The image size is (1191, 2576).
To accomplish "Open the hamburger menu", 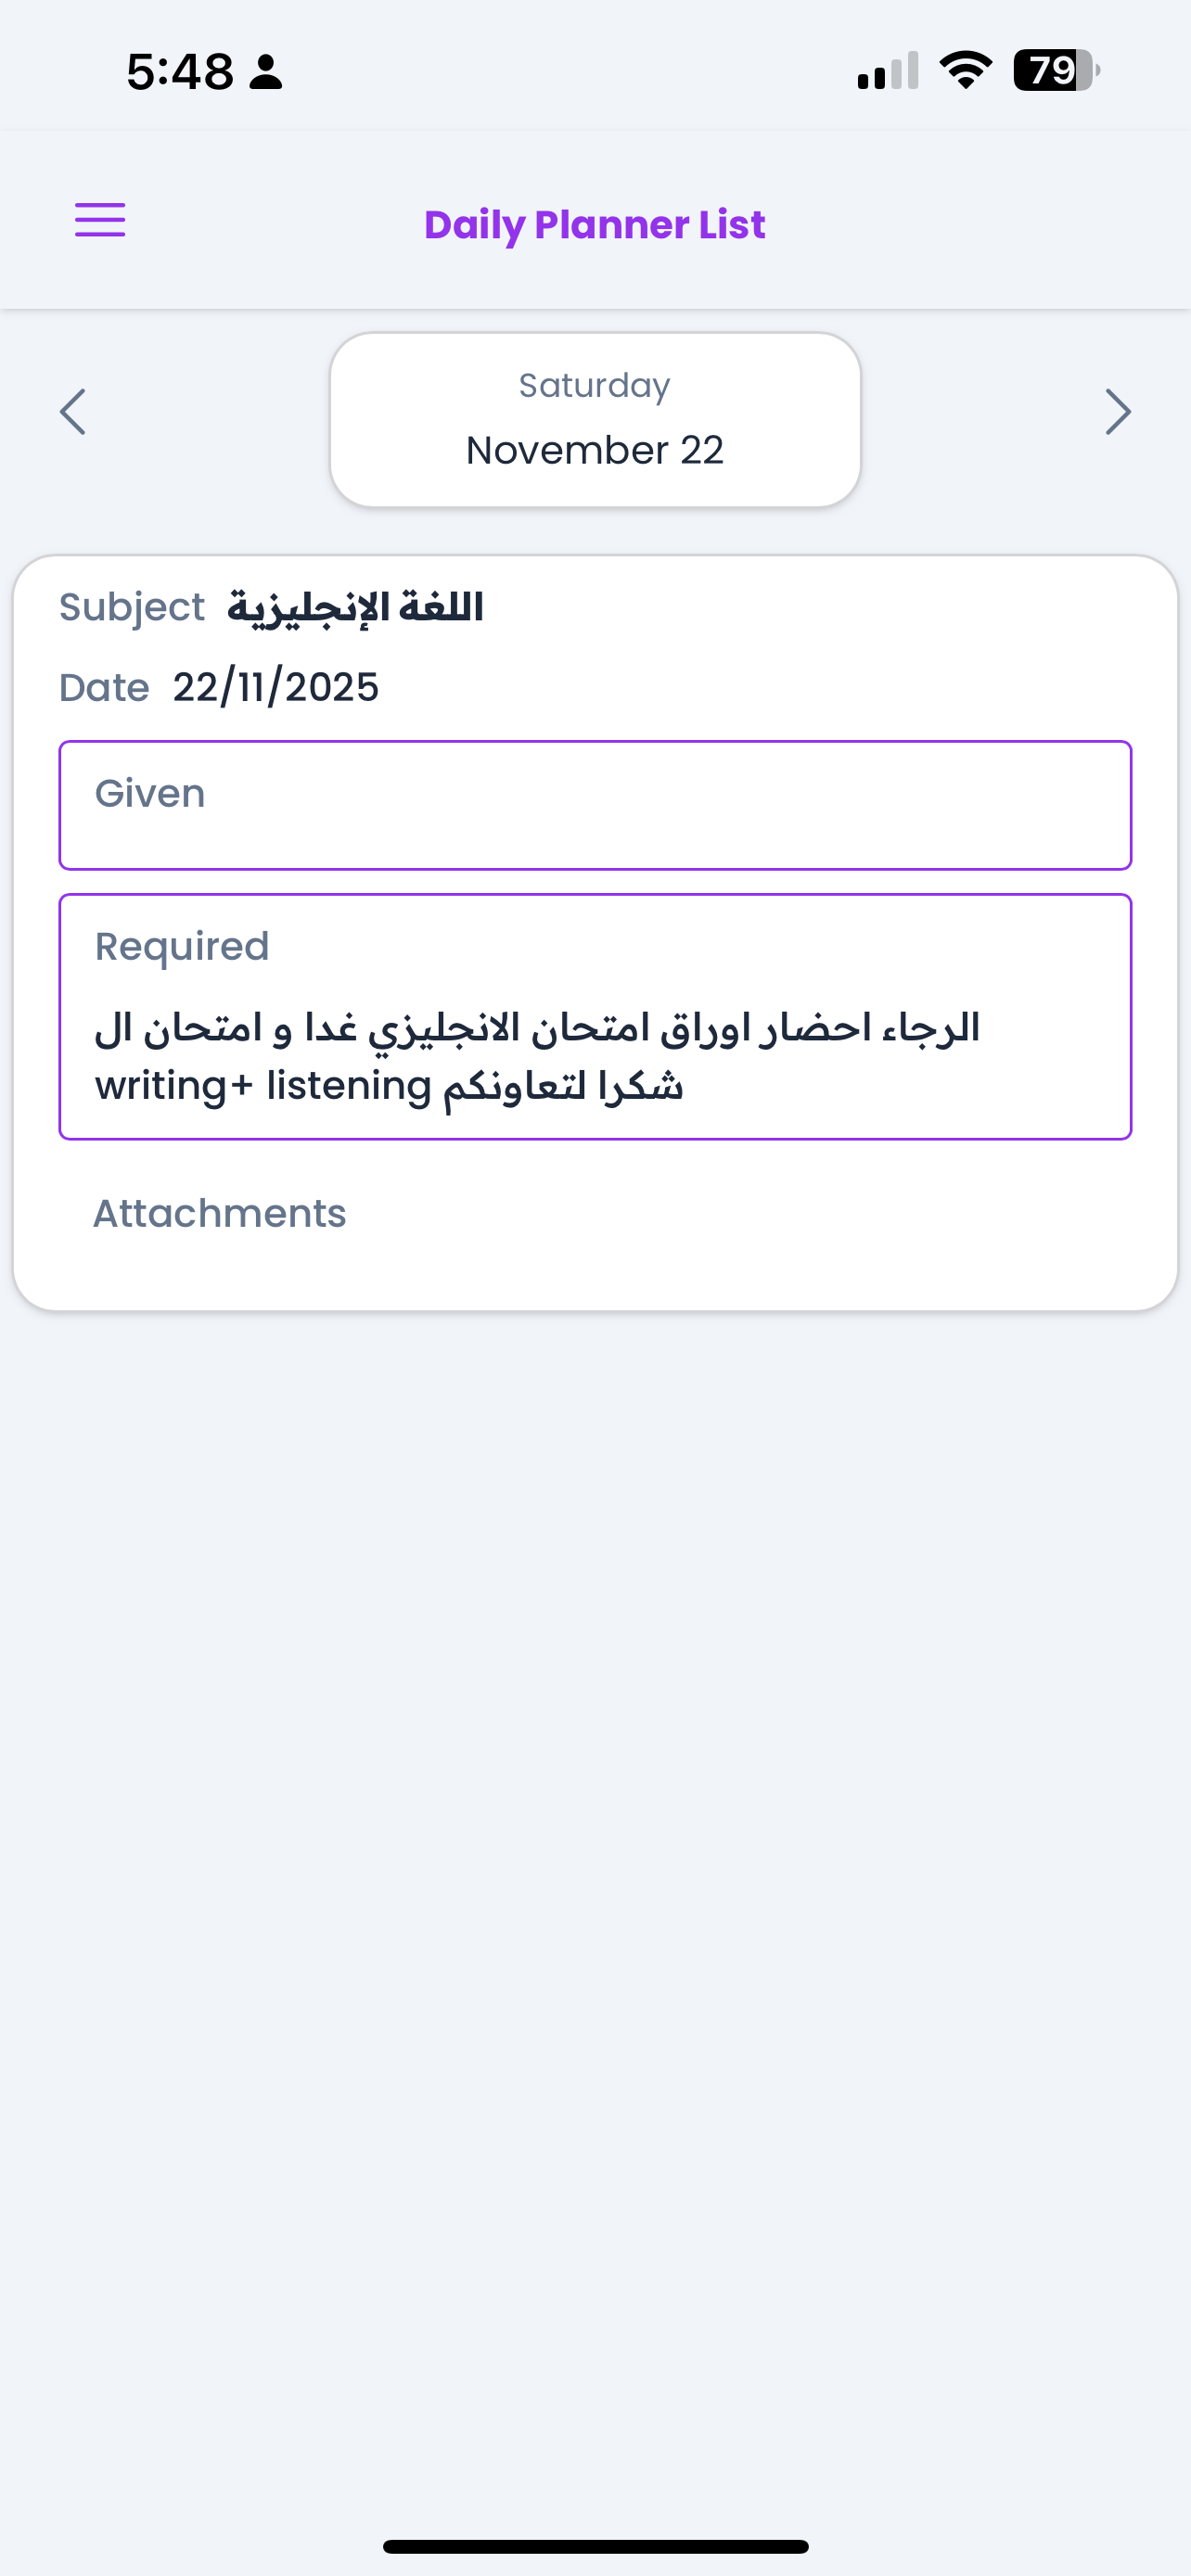I will click(100, 220).
